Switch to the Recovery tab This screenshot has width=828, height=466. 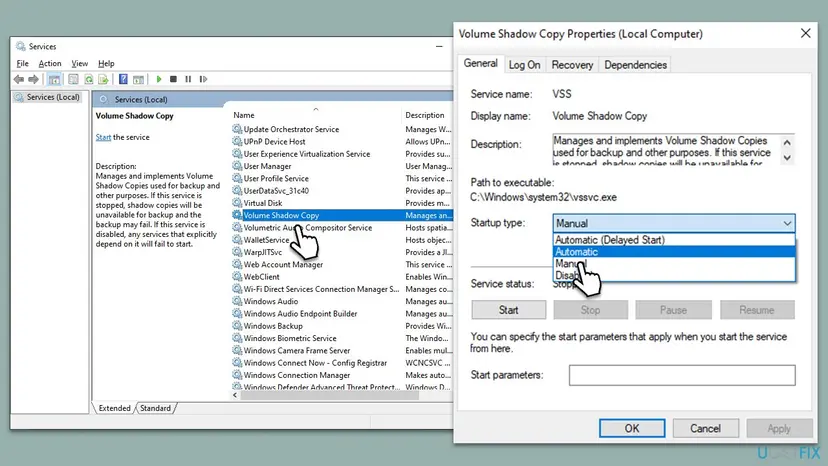(572, 65)
